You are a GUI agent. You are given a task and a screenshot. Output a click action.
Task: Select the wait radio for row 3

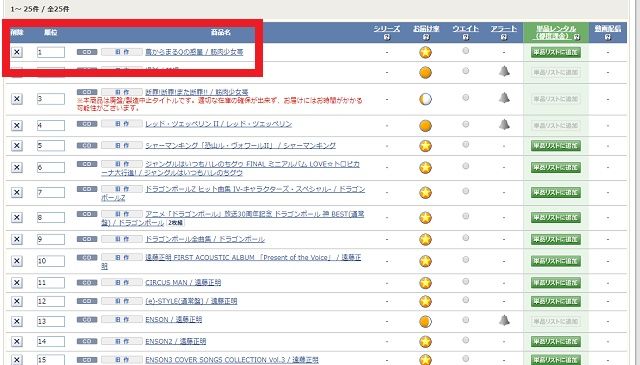[466, 98]
